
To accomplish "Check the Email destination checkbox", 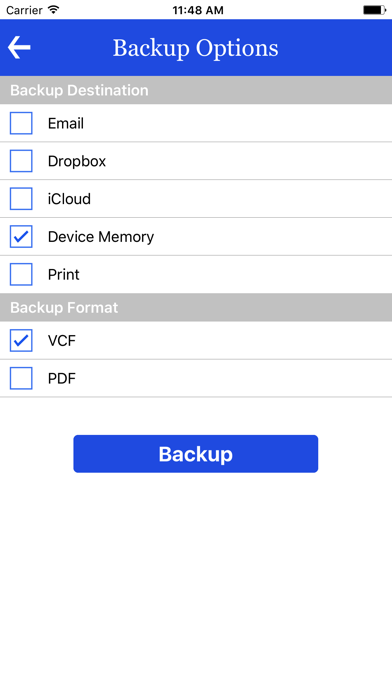I will [21, 123].
